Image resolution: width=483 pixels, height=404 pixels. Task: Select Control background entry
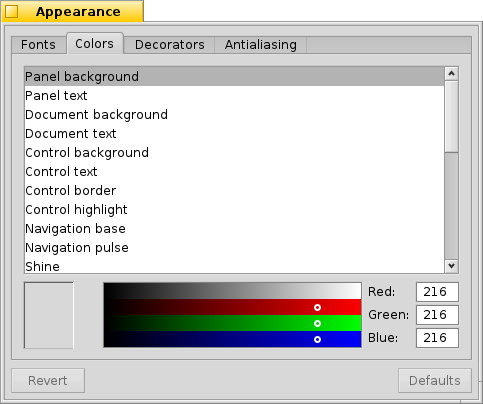234,153
